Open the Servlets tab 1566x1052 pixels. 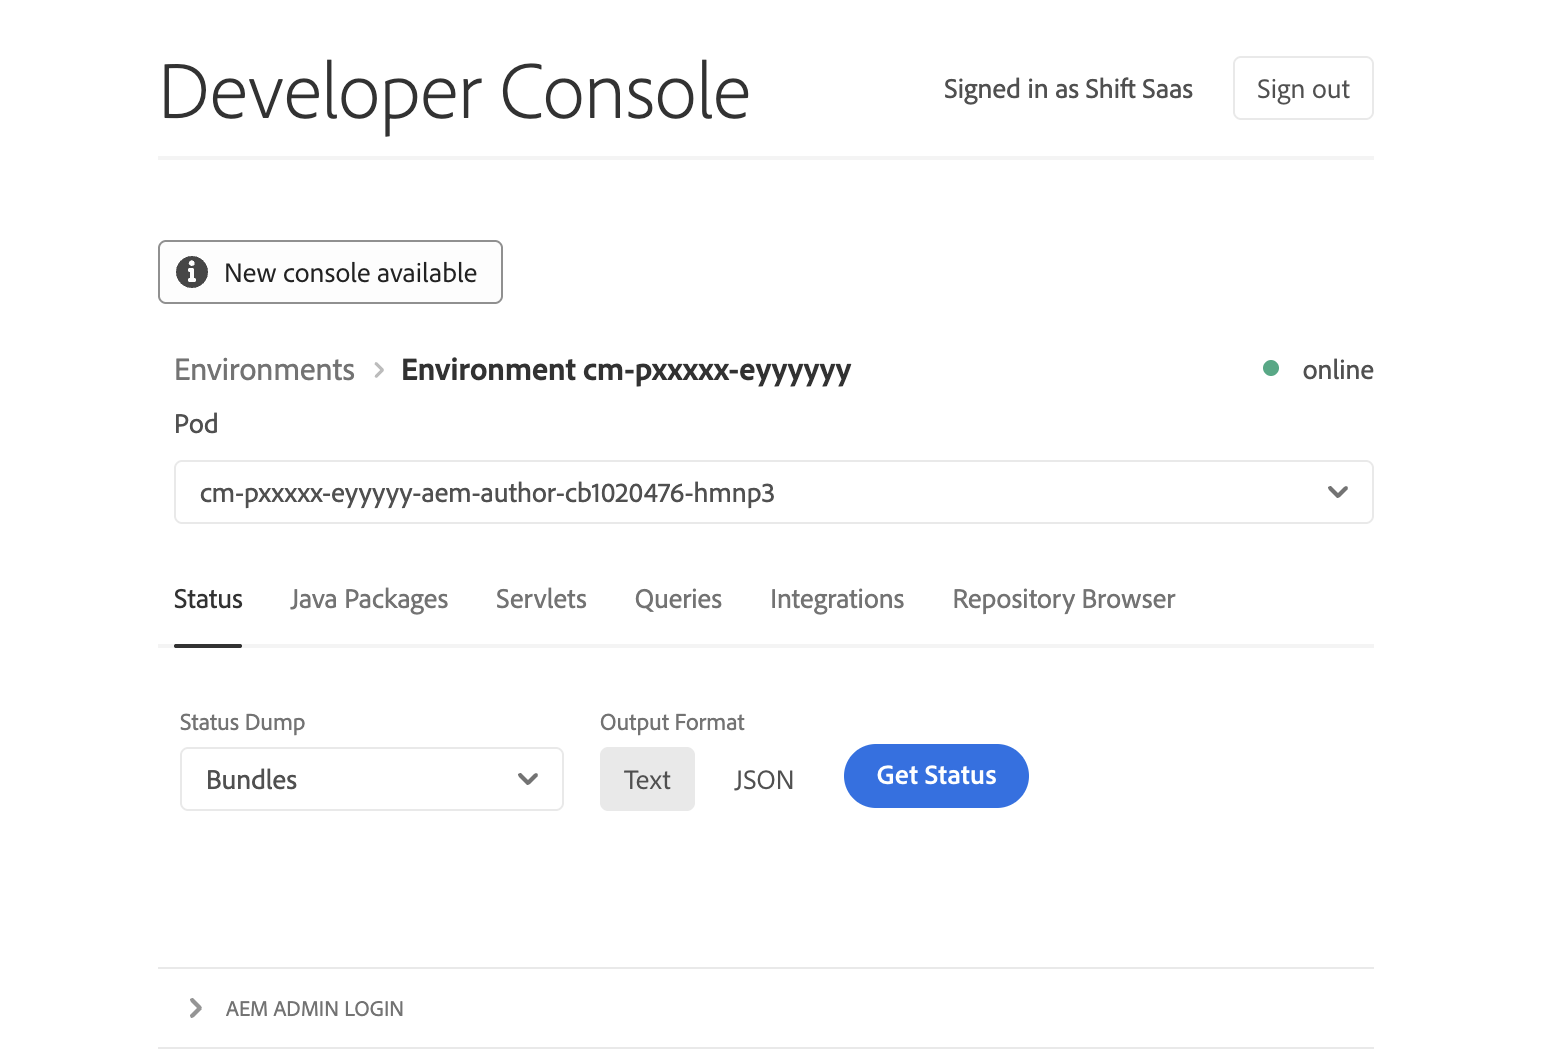coord(541,599)
